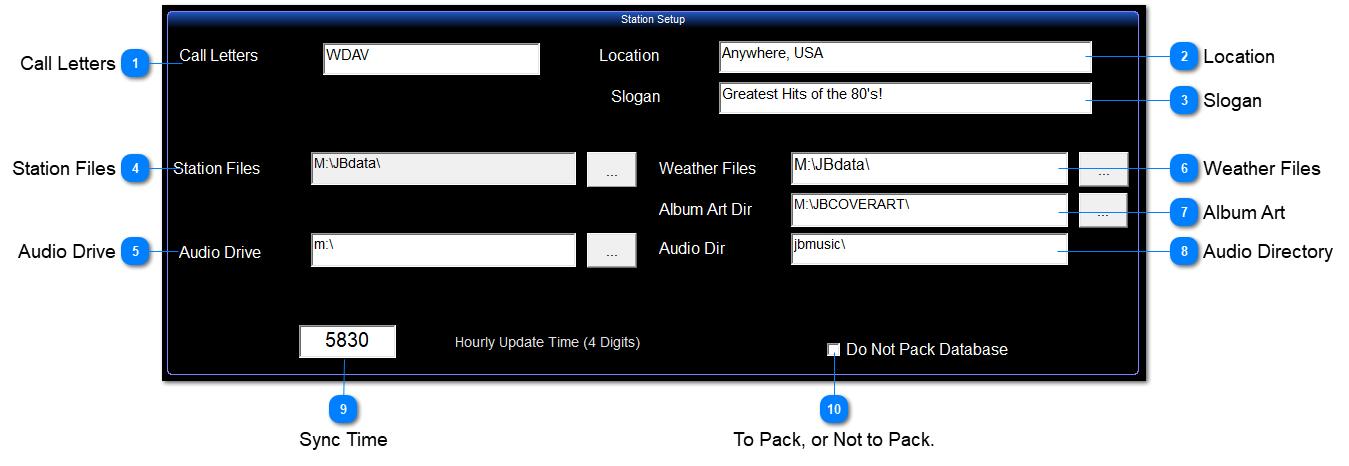Click the Call Letters field containing WDAV
This screenshot has height=466, width=1349.
pos(431,59)
